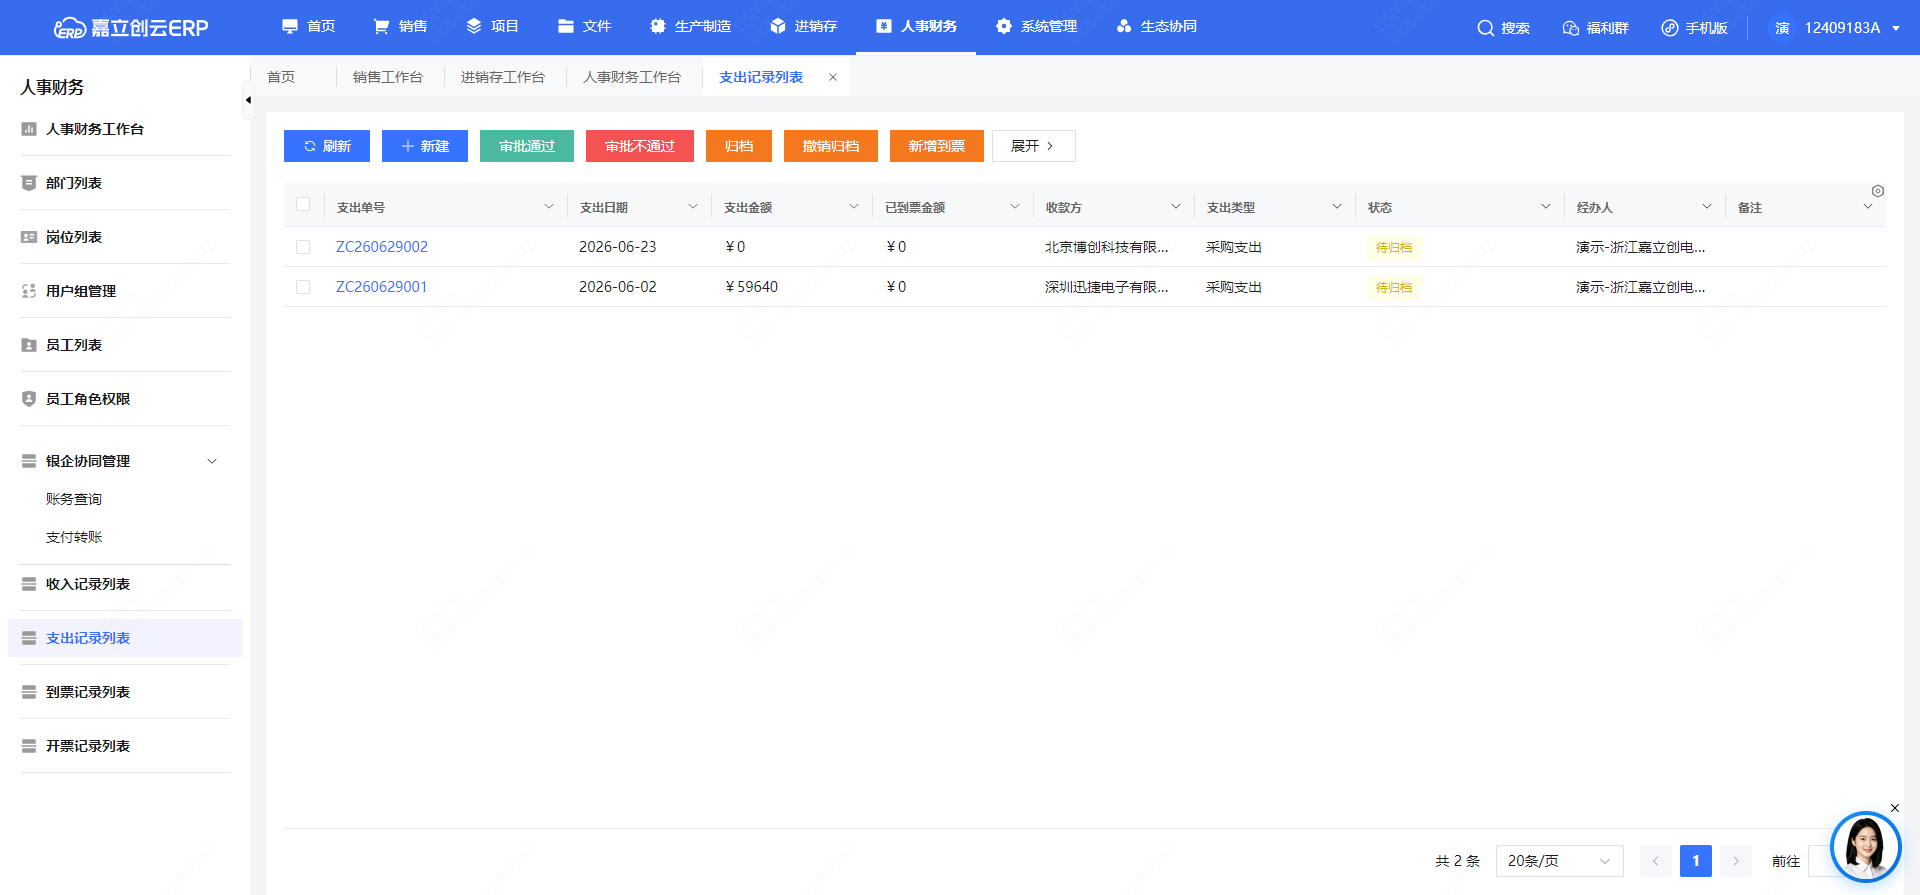Click the 文件 folder icon
The height and width of the screenshot is (895, 1920).
point(566,26)
